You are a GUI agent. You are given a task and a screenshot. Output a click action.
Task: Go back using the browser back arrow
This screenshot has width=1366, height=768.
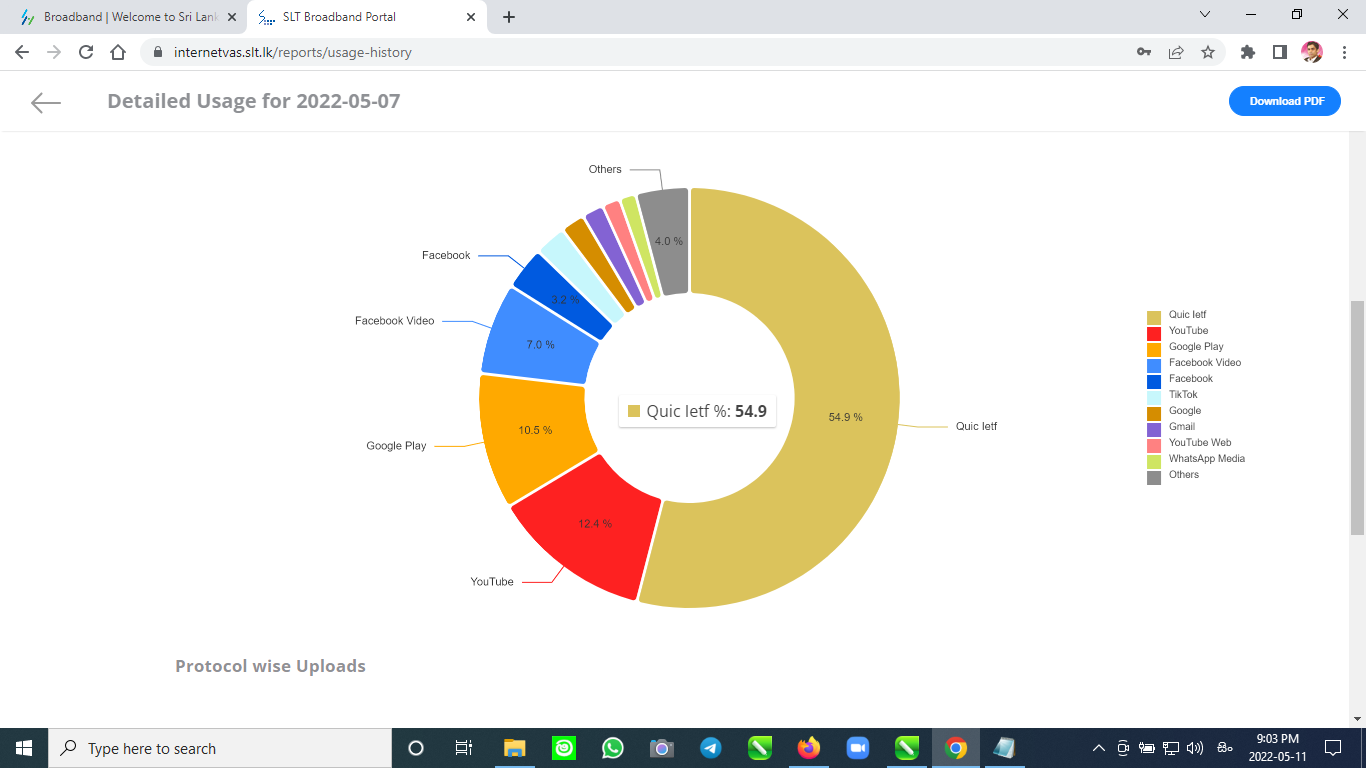[x=22, y=52]
